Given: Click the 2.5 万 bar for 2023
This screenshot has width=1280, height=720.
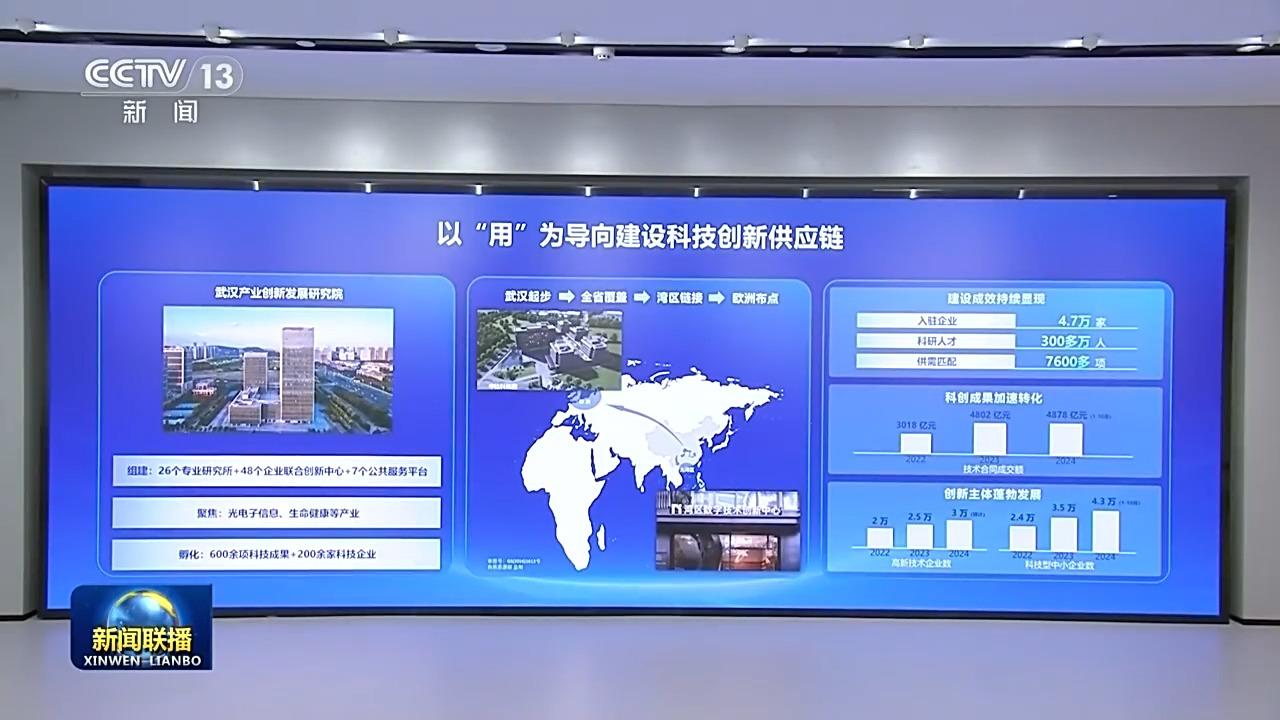Looking at the screenshot, I should click(x=920, y=535).
